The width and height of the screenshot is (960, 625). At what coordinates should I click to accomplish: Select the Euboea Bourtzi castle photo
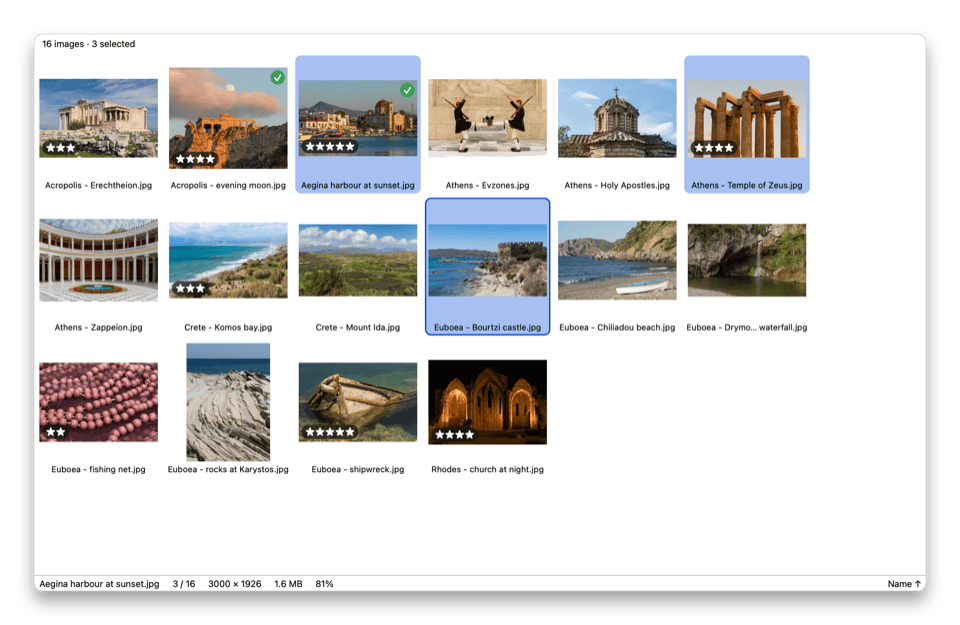tap(487, 260)
